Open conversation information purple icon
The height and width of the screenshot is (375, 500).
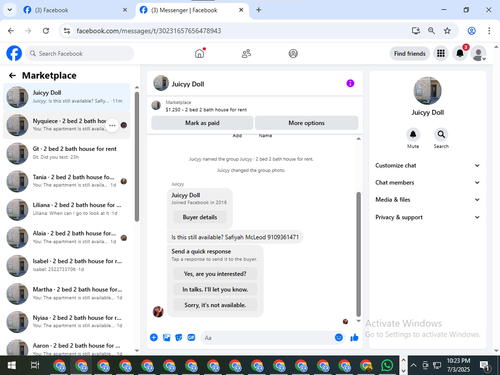point(350,83)
